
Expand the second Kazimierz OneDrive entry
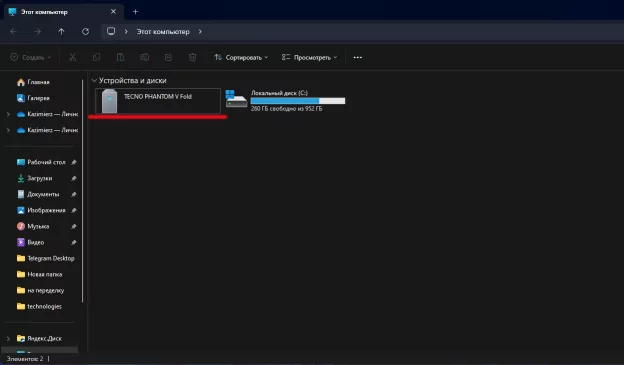click(x=8, y=130)
